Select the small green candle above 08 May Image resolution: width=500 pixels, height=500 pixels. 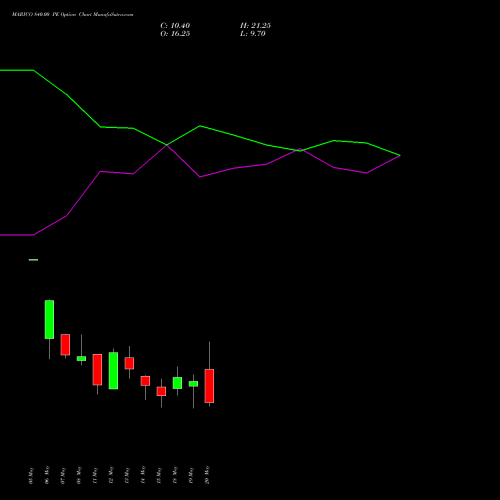click(81, 358)
